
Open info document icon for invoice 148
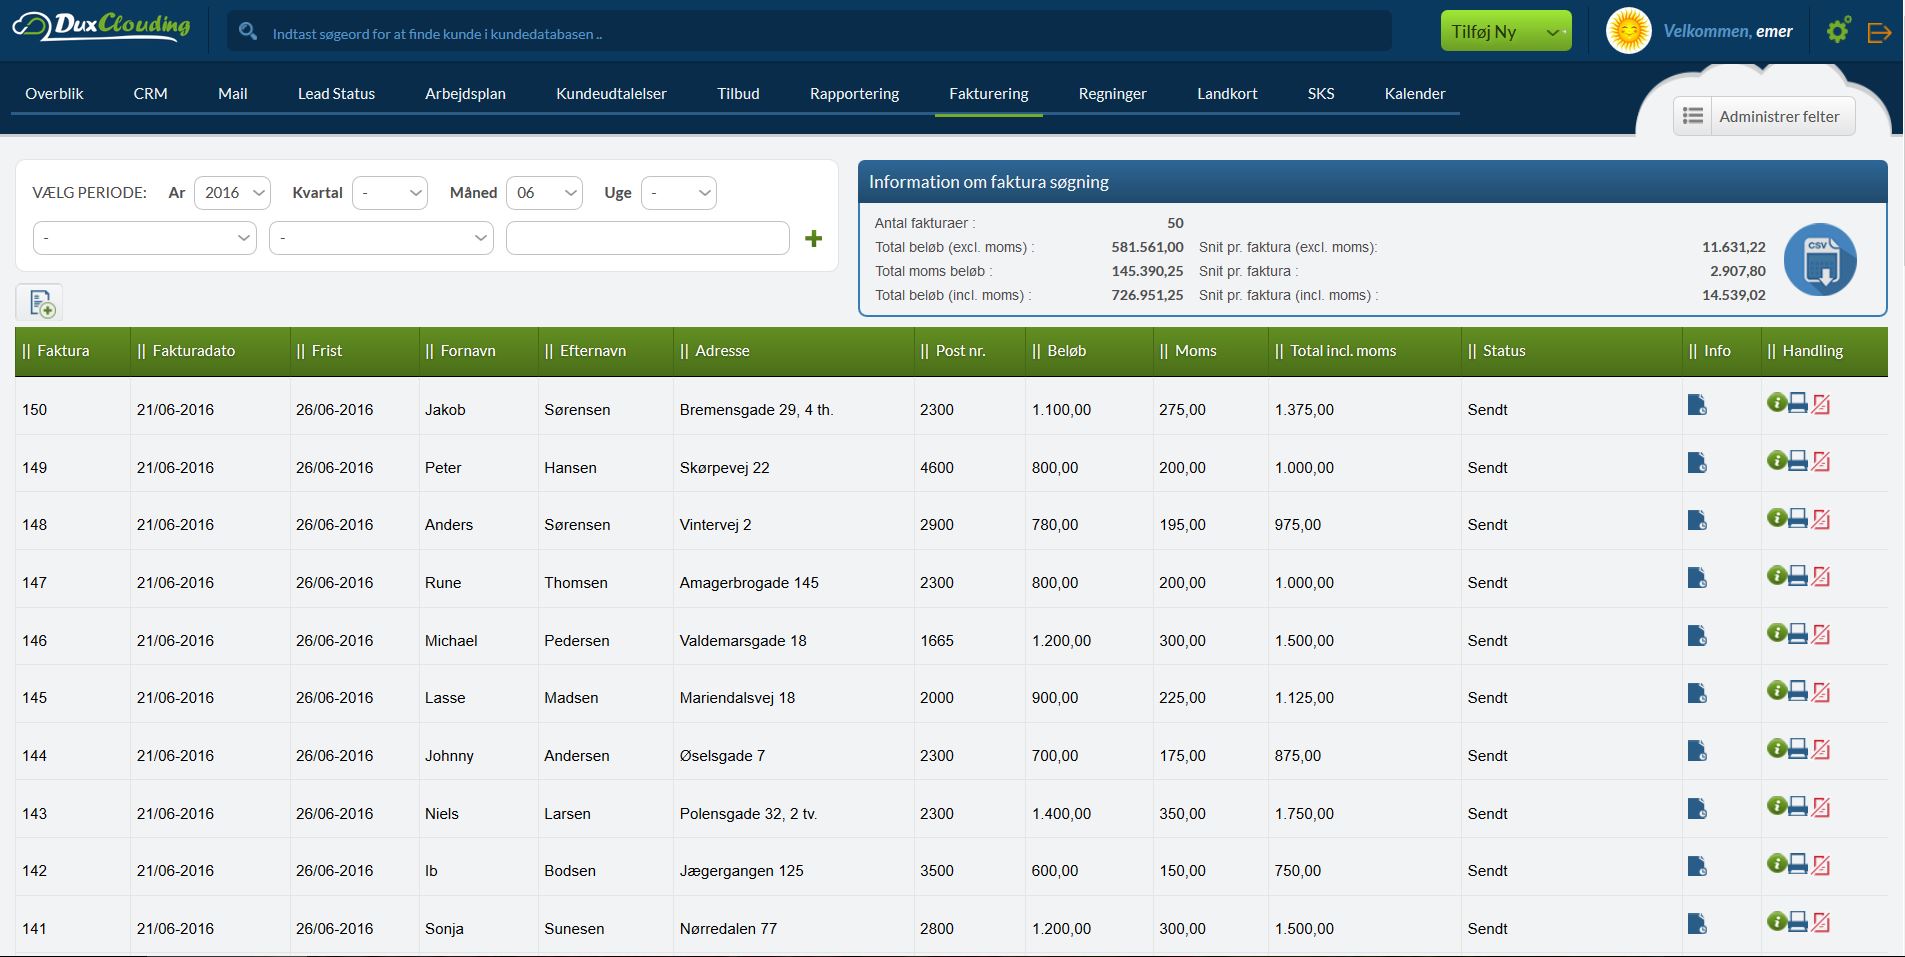[x=1697, y=520]
